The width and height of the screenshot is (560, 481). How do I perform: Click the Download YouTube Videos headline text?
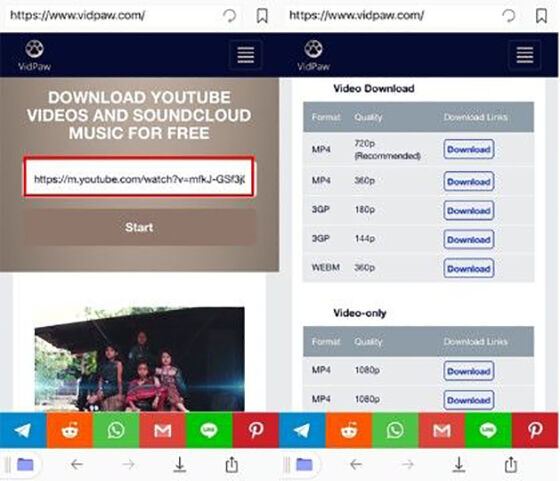(139, 115)
